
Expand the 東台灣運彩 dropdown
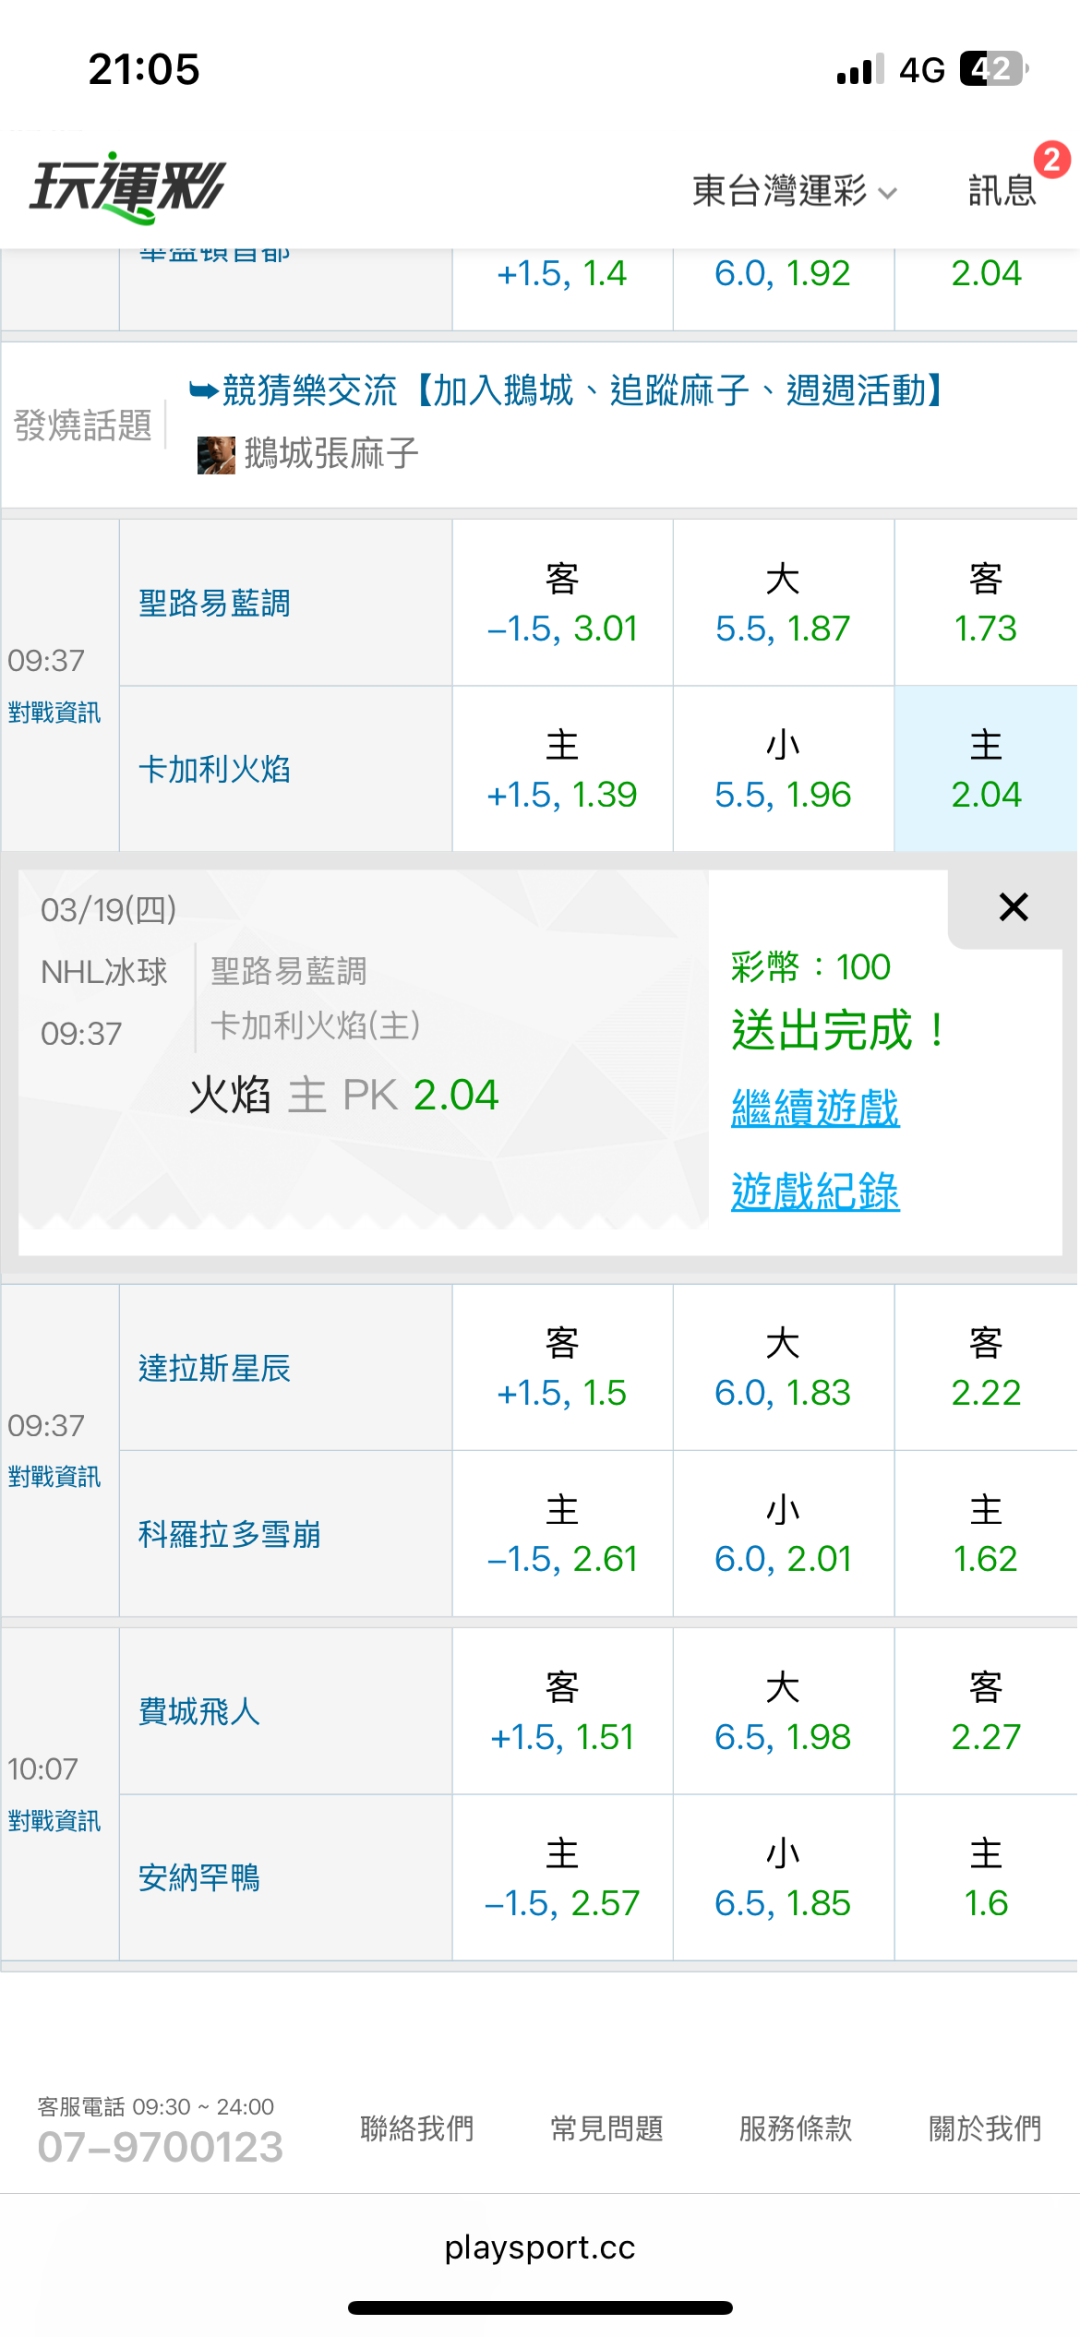tap(794, 190)
